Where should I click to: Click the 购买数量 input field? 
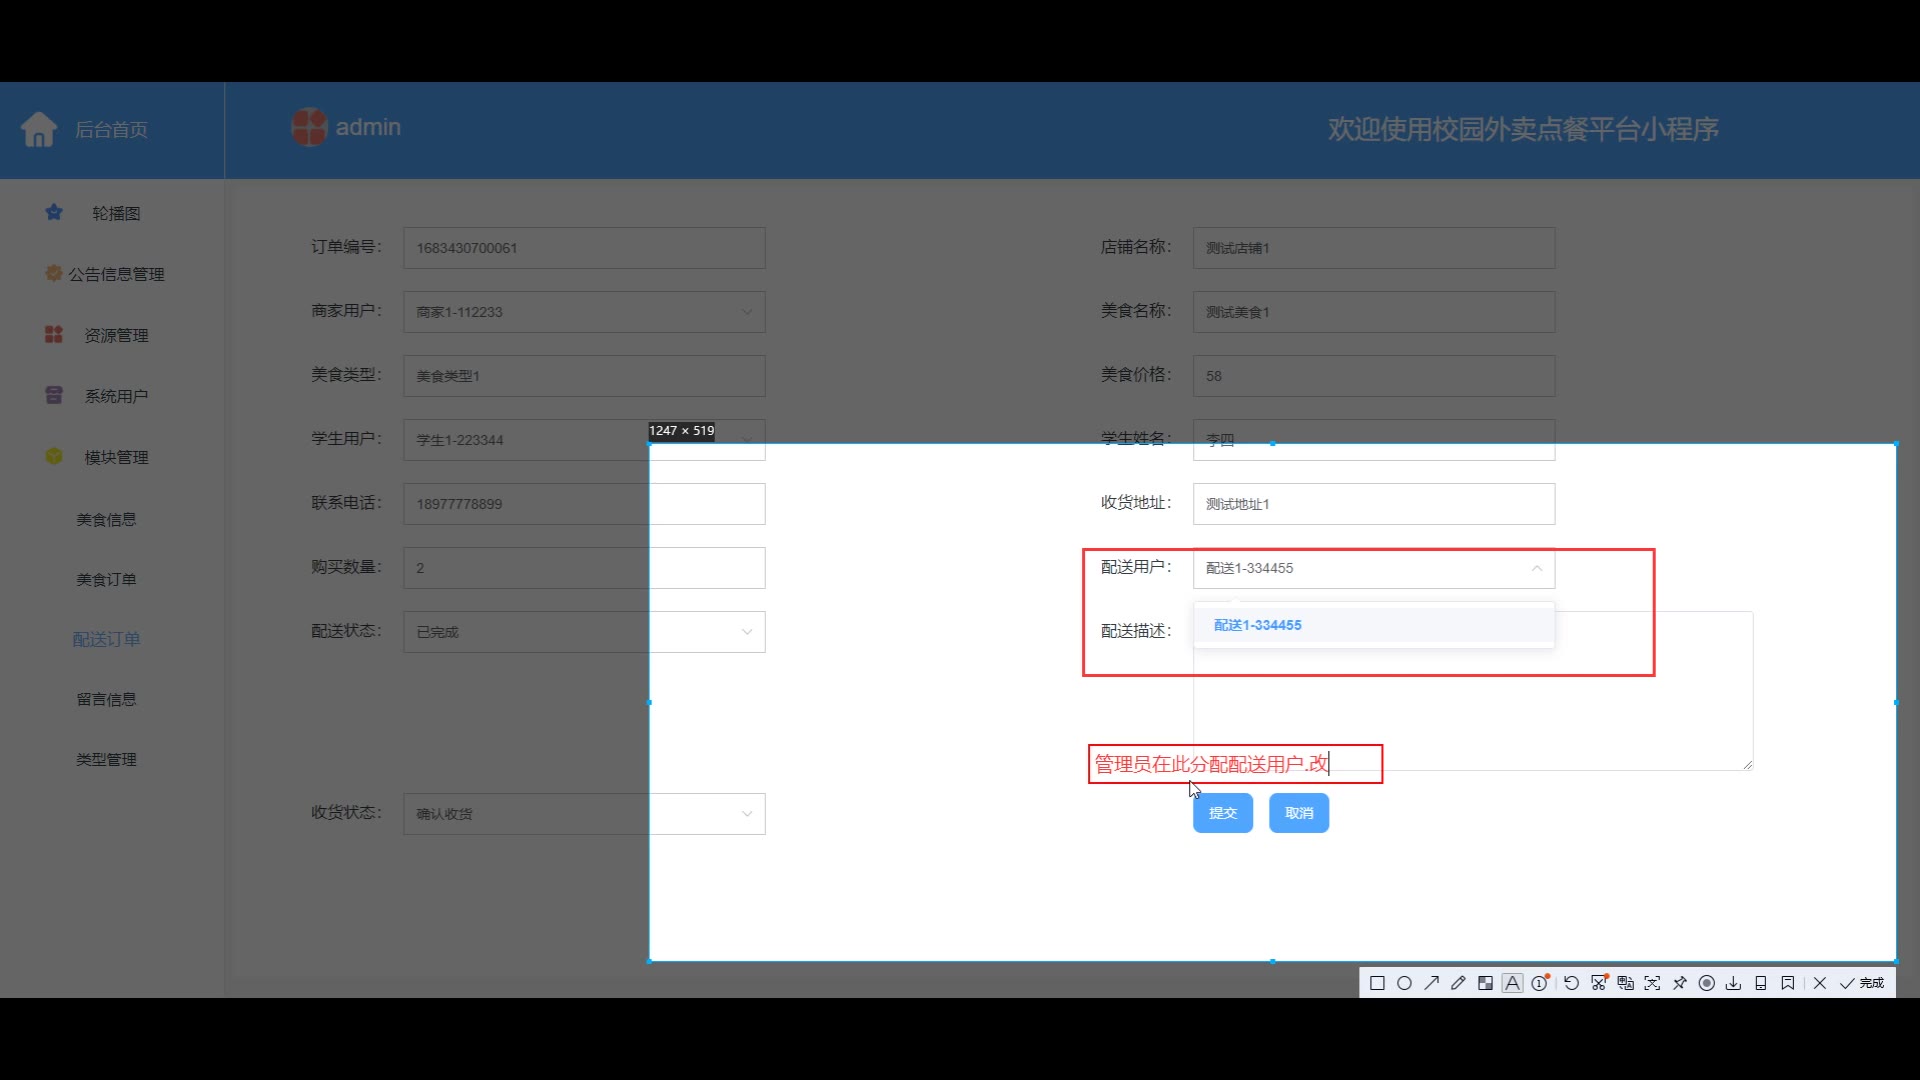click(x=584, y=568)
